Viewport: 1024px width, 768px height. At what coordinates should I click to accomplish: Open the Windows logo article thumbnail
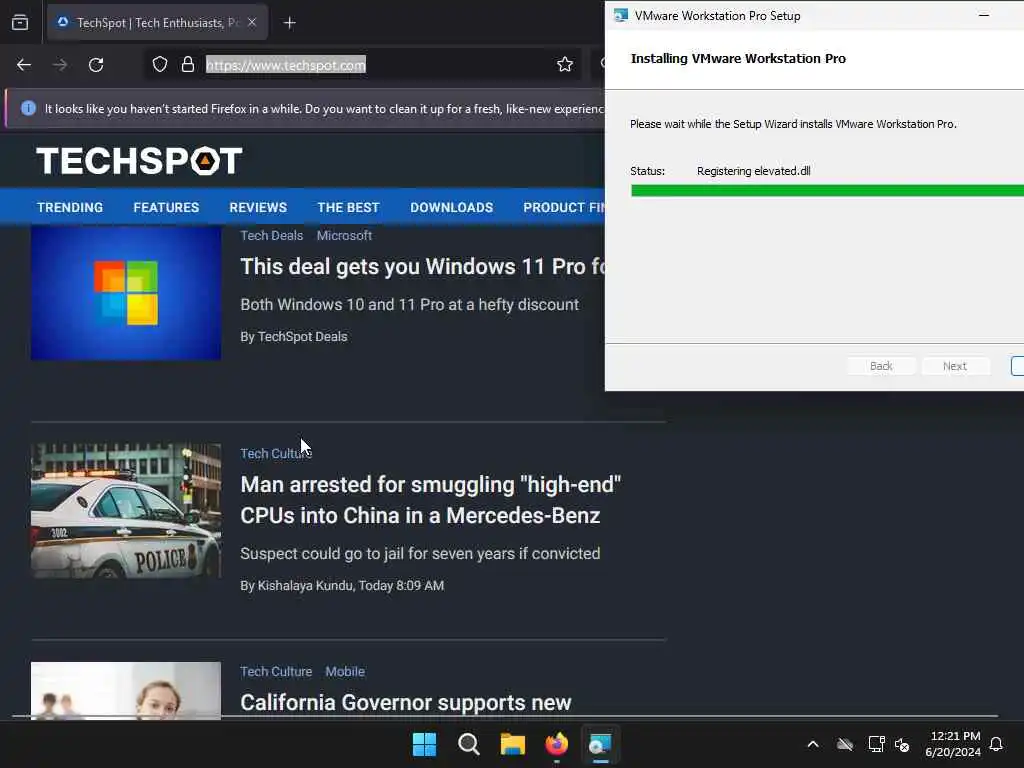point(126,293)
